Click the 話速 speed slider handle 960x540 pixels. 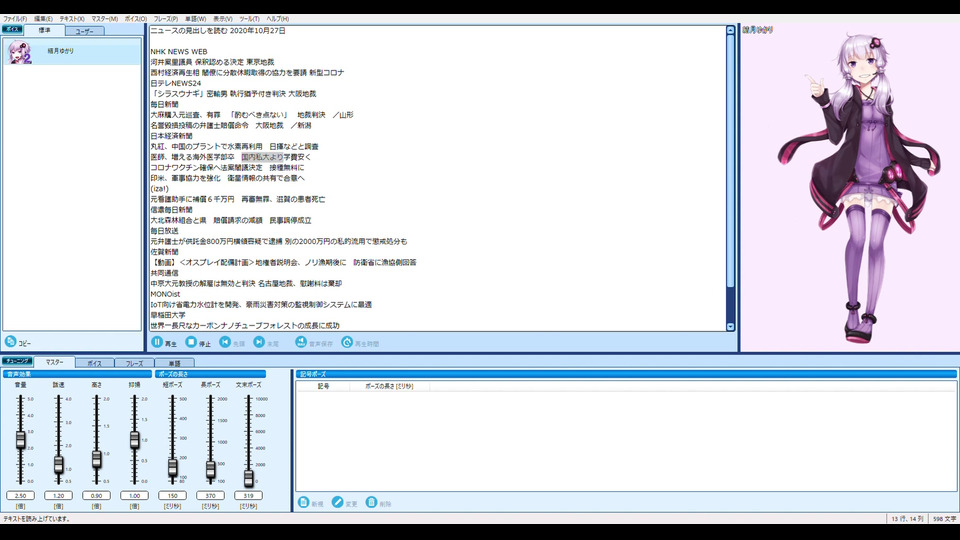tap(58, 465)
